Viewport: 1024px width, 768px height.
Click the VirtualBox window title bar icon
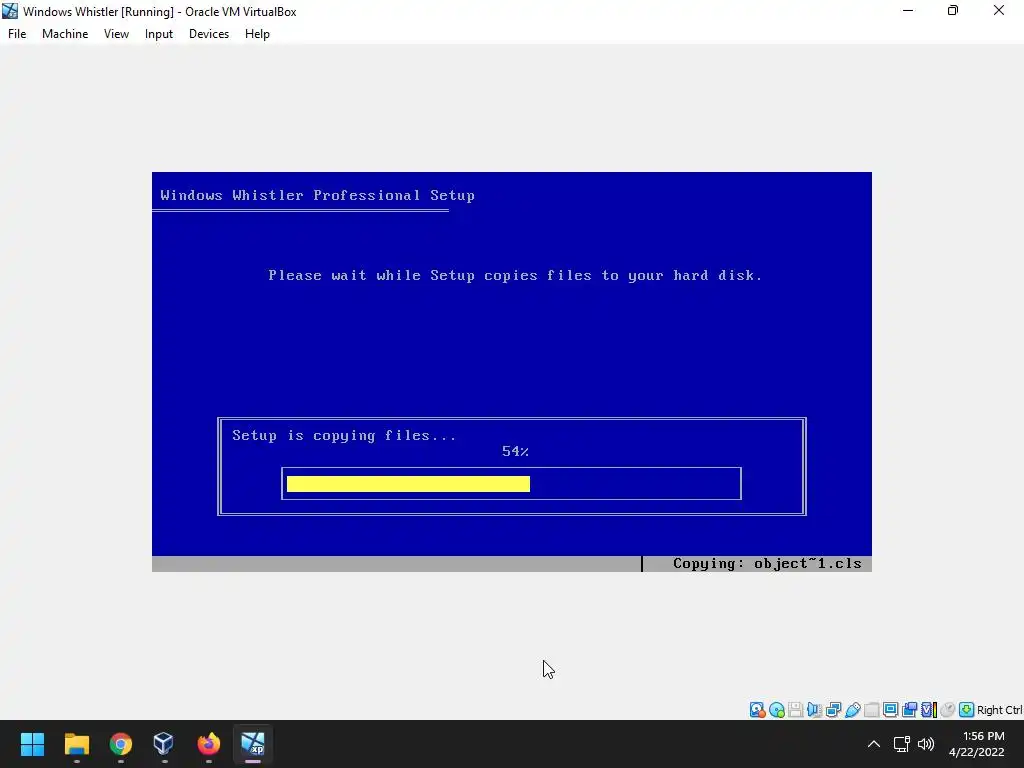[10, 11]
